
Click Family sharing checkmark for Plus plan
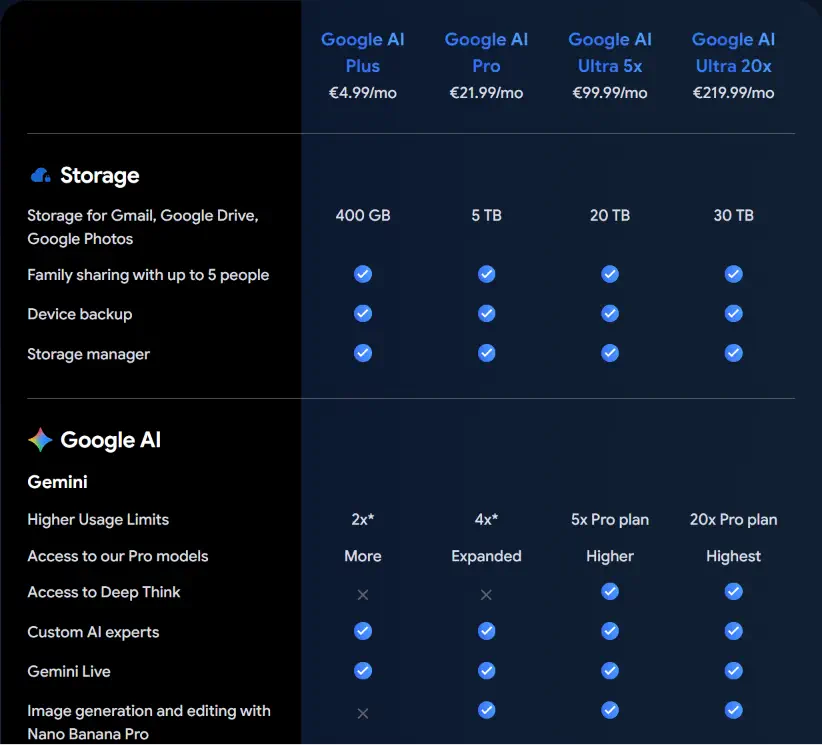tap(363, 274)
